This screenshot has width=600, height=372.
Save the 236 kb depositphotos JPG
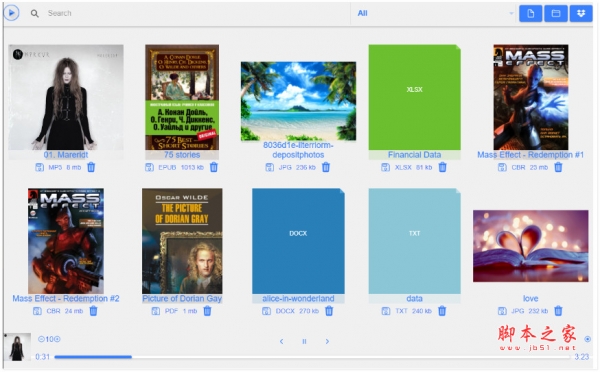tap(270, 167)
